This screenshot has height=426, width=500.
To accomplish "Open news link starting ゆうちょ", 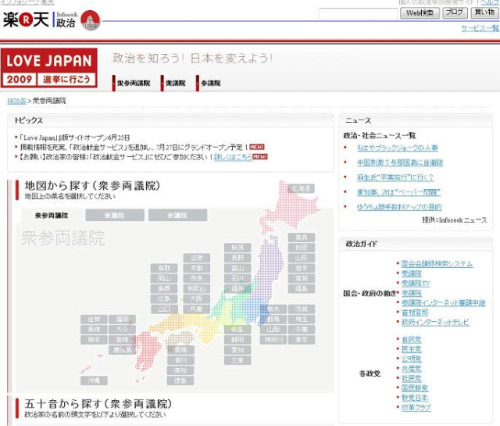I will pyautogui.click(x=399, y=207).
